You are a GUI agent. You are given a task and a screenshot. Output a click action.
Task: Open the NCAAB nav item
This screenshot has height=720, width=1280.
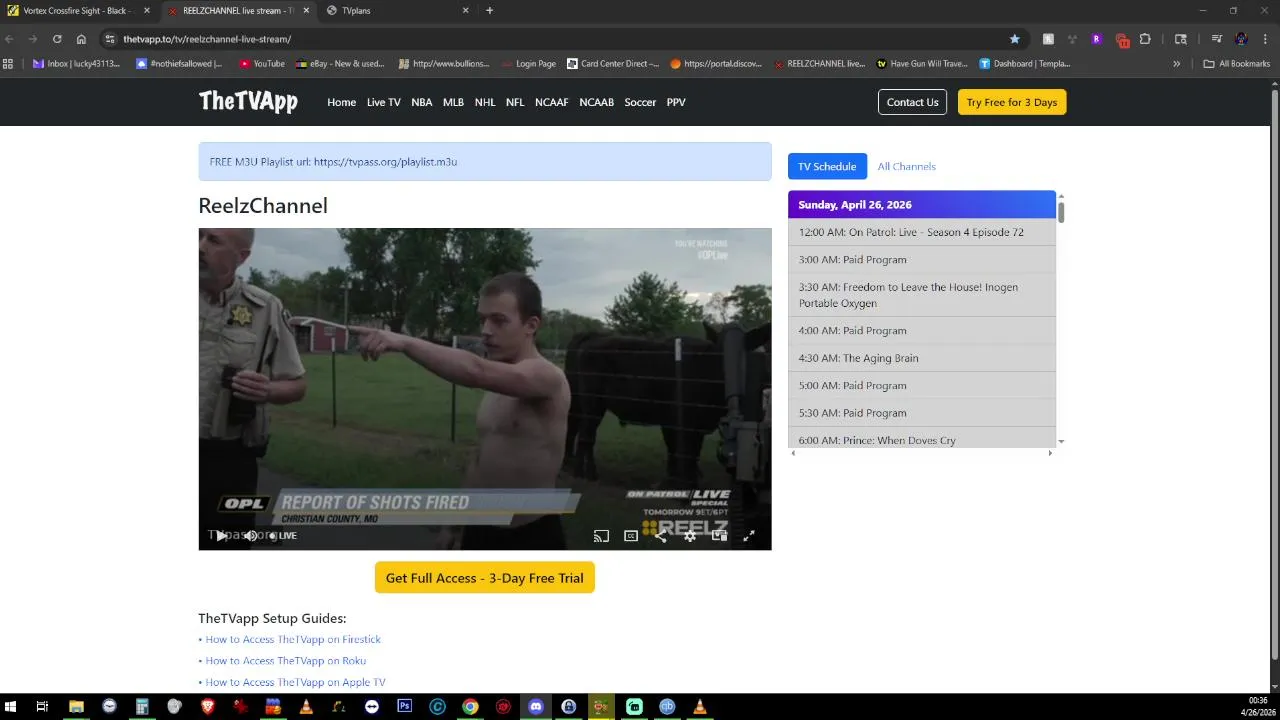[x=597, y=102]
